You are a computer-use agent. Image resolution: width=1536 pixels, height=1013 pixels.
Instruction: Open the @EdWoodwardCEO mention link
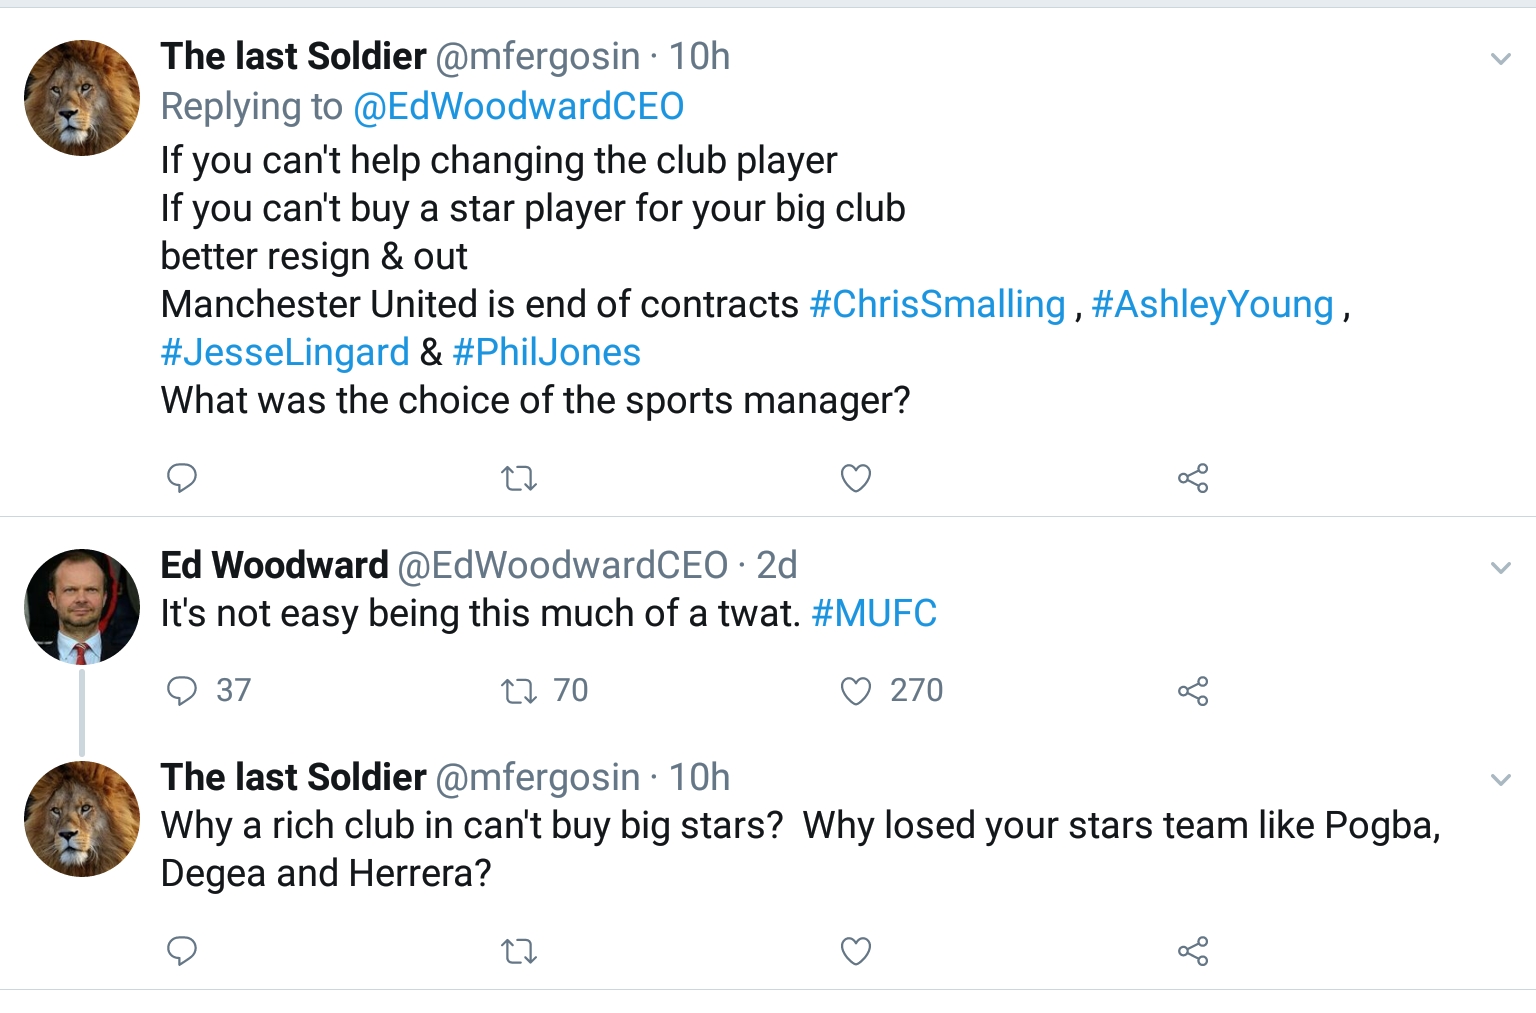[x=518, y=106]
